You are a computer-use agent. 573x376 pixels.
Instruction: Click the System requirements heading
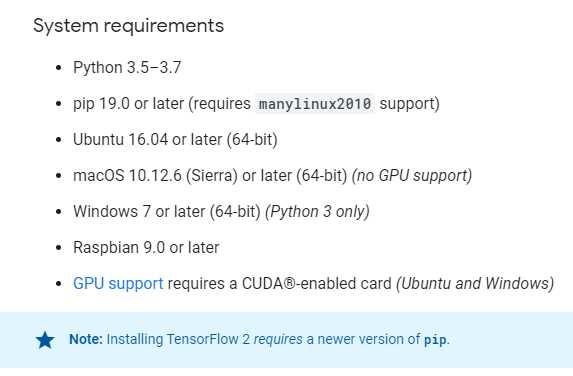[x=129, y=26]
